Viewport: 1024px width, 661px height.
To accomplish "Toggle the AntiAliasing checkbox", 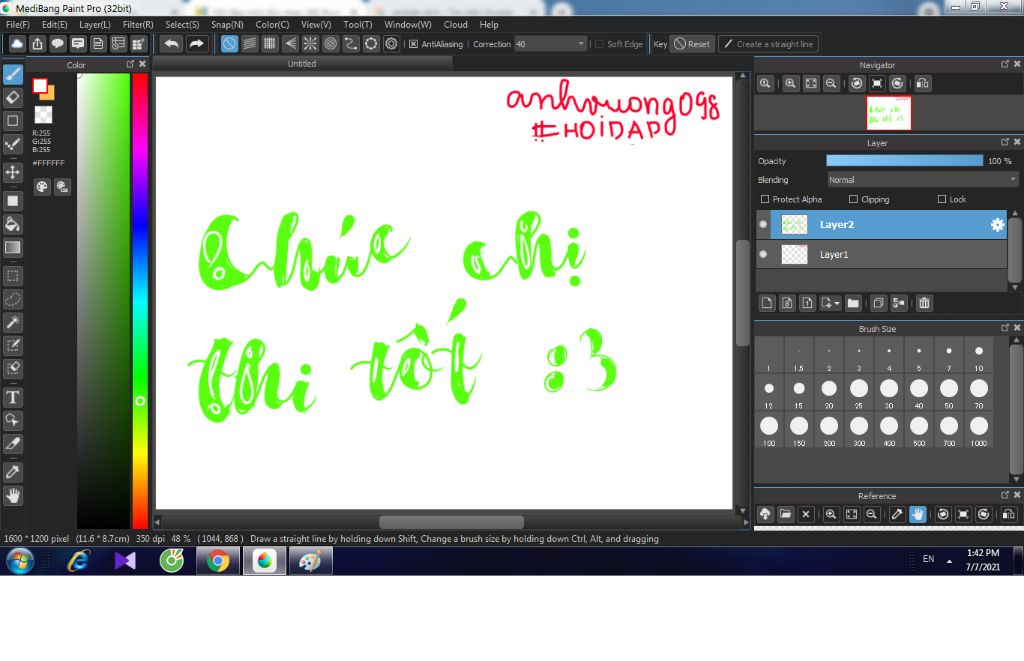I will coord(413,44).
